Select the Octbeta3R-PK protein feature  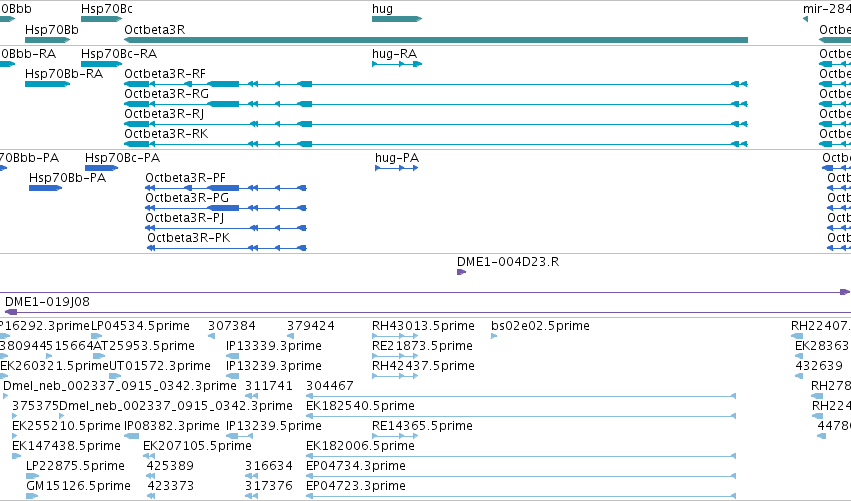click(227, 249)
